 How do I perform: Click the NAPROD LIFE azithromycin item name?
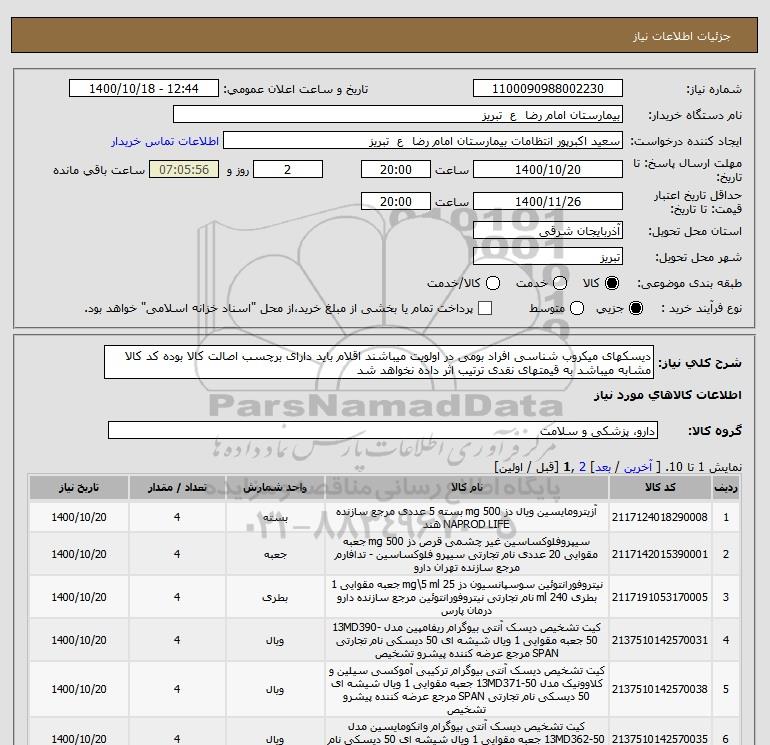click(467, 518)
